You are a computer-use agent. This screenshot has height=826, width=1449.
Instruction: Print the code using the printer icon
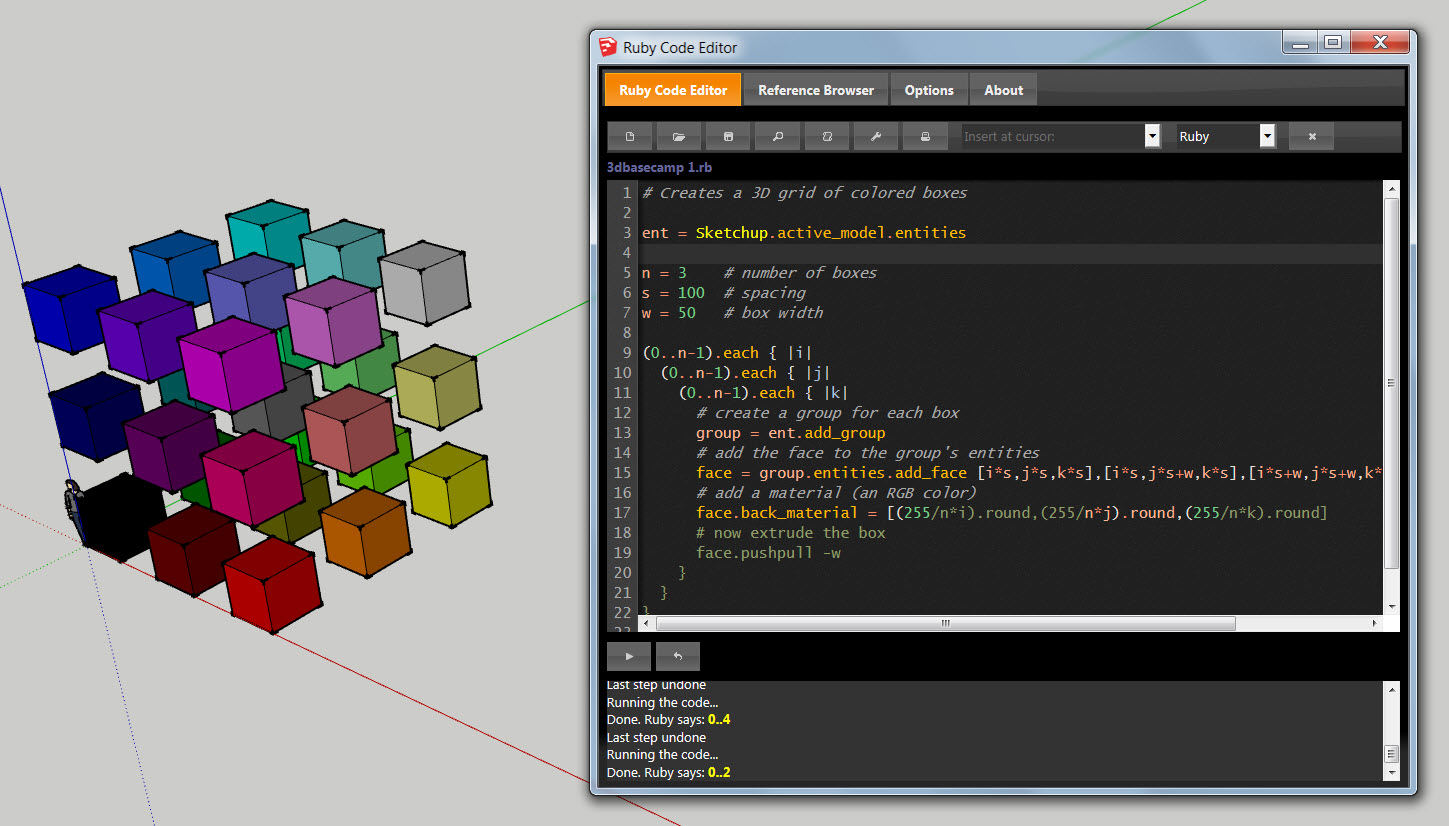click(925, 136)
